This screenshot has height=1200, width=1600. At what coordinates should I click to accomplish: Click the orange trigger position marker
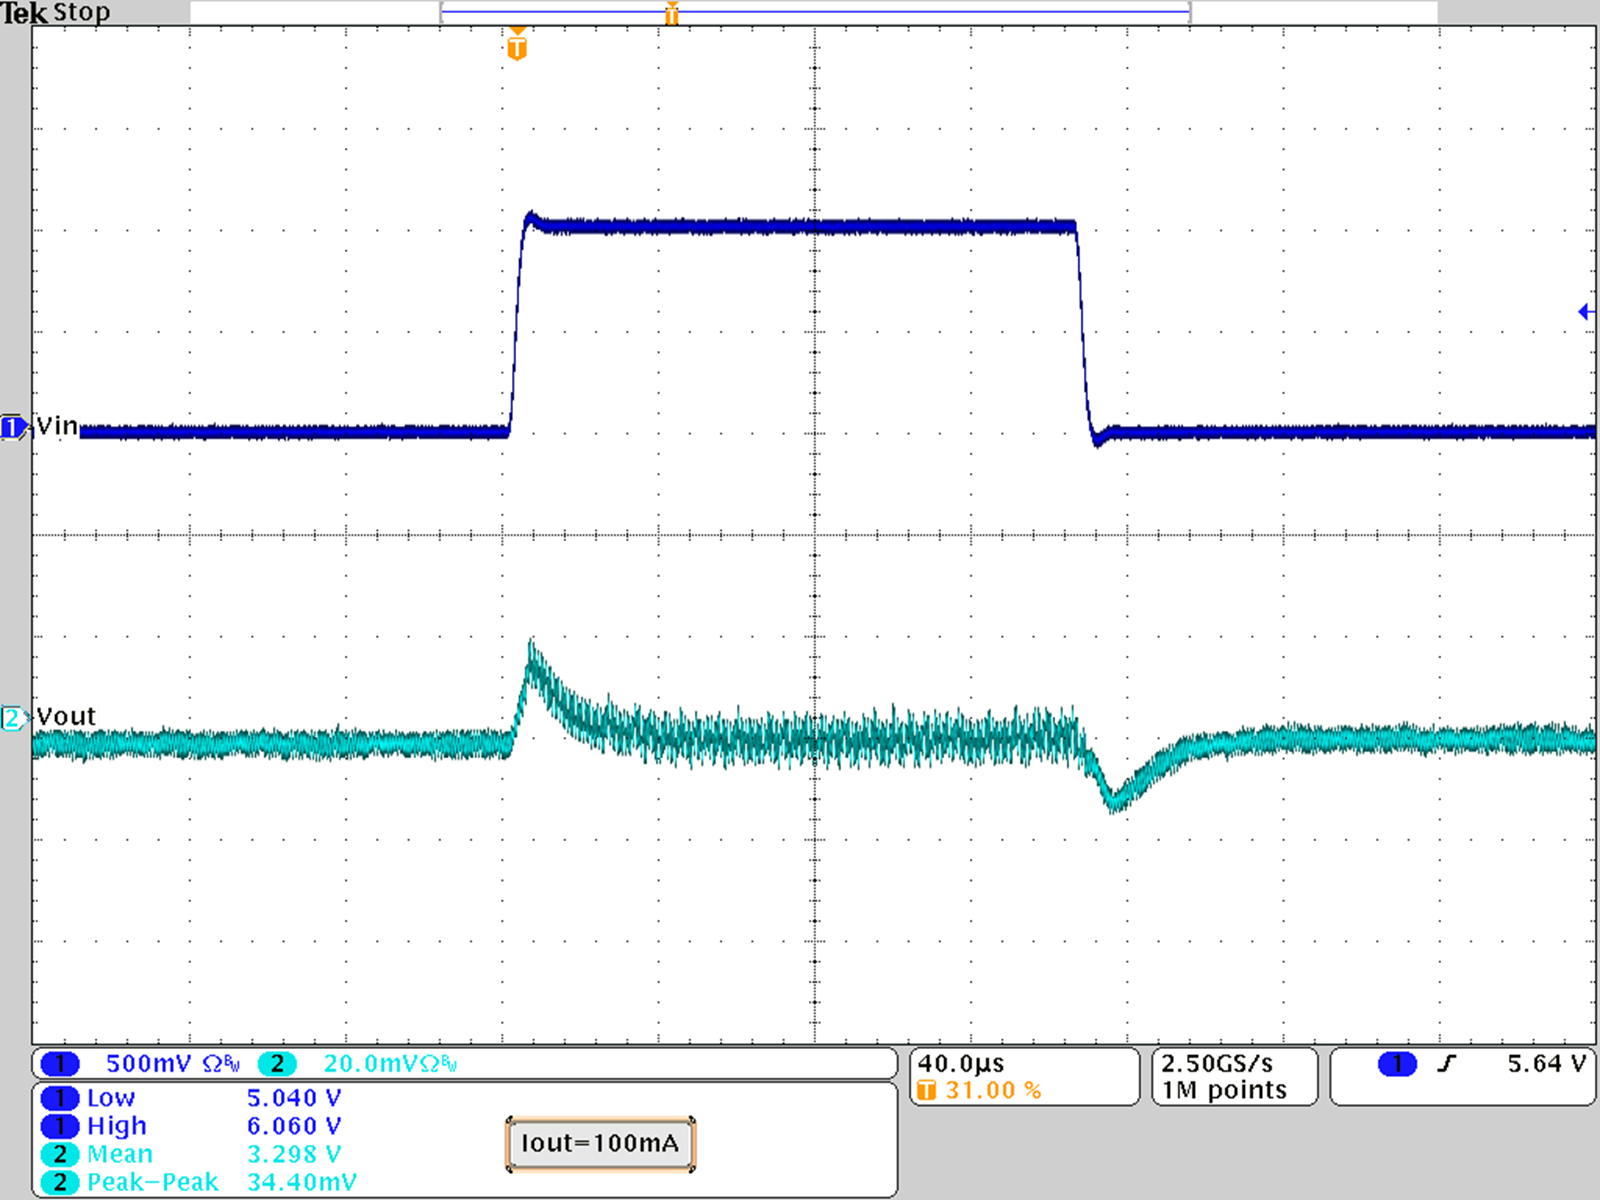pos(516,45)
